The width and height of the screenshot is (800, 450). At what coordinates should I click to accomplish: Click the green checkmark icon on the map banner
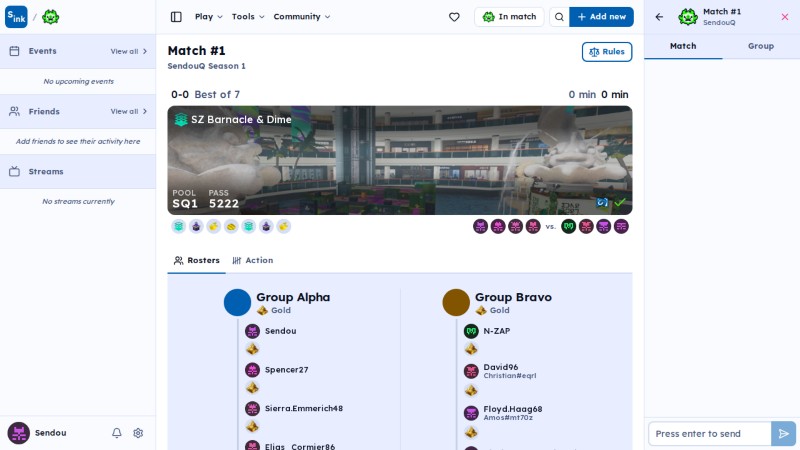click(619, 203)
